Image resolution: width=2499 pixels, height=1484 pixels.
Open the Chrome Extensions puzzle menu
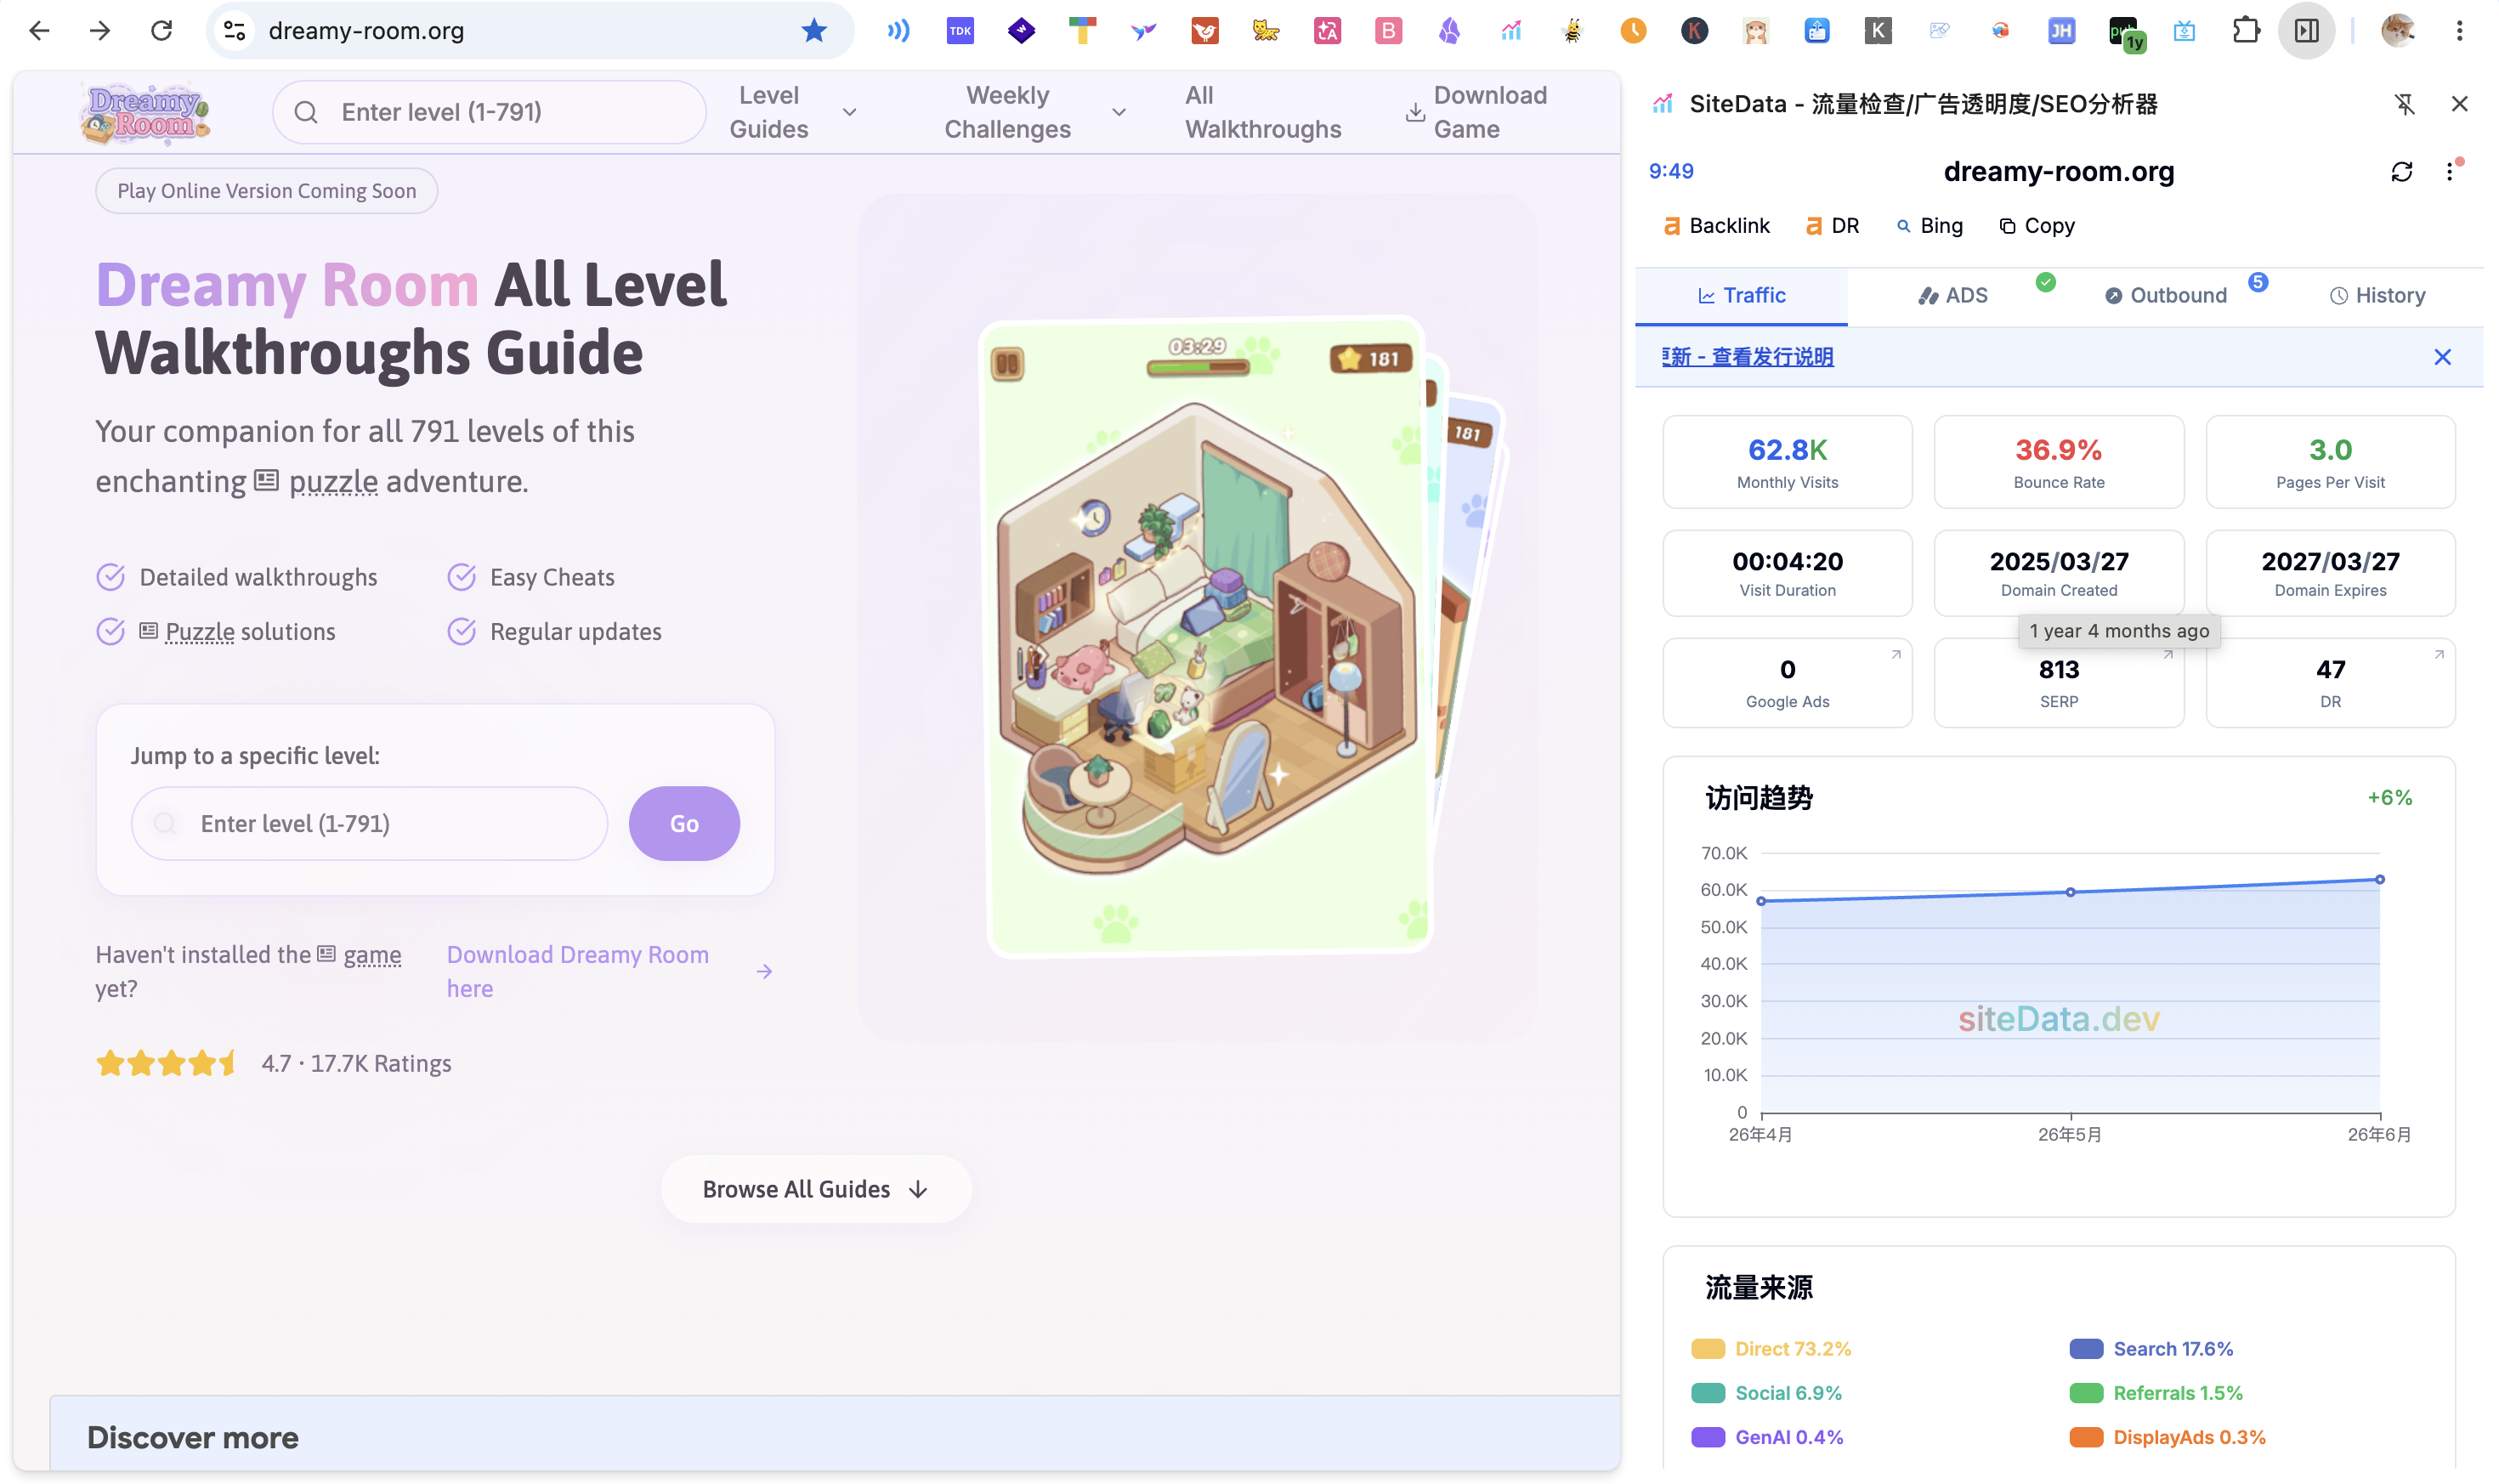coord(2245,31)
